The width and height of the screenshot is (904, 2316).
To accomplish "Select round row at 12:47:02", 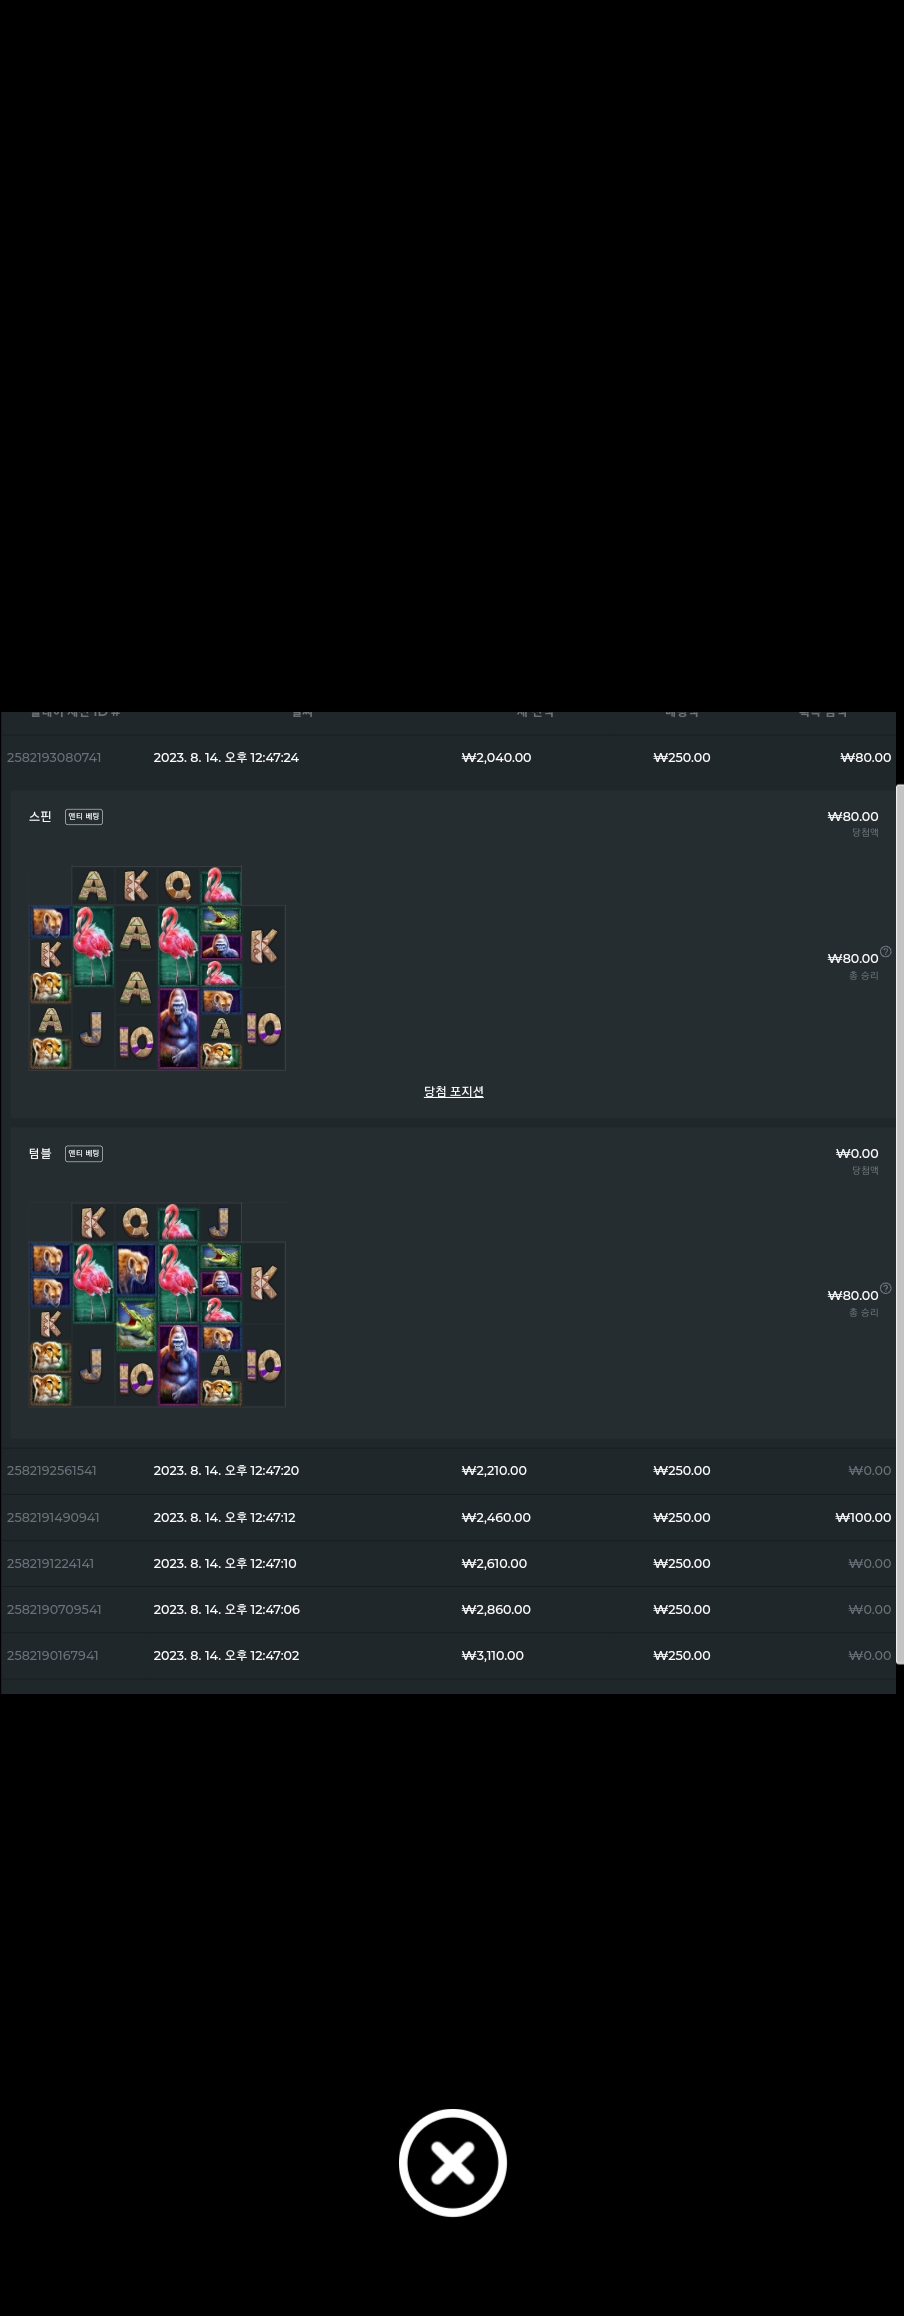I will 448,1656.
